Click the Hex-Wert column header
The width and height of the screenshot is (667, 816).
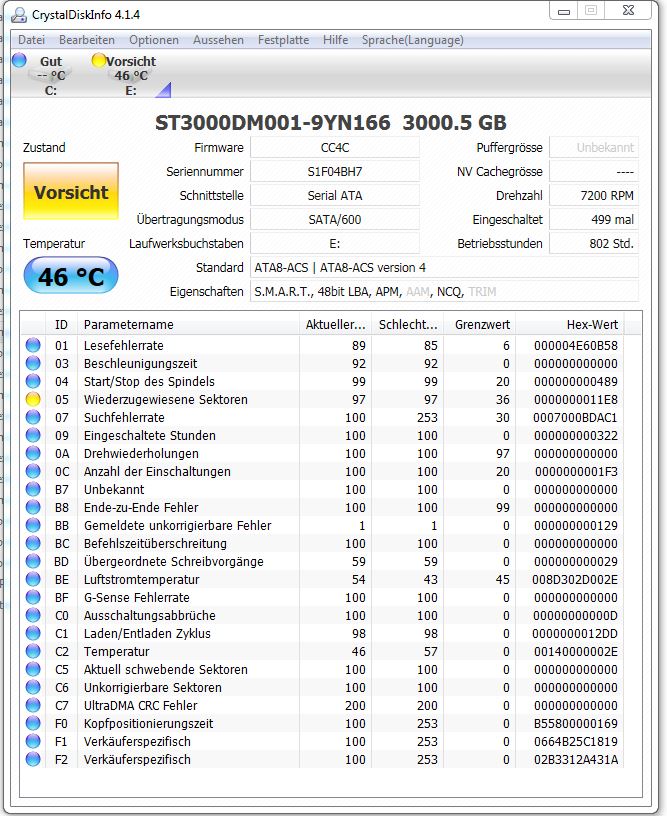570,325
